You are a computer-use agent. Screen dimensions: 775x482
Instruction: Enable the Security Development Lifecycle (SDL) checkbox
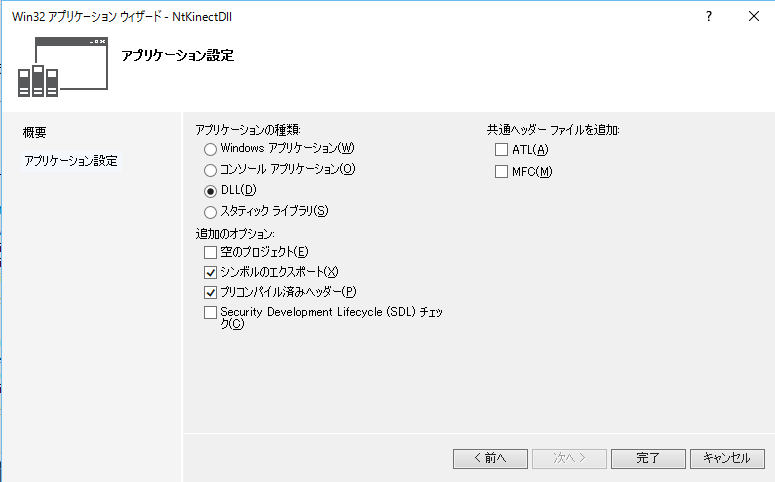point(210,313)
